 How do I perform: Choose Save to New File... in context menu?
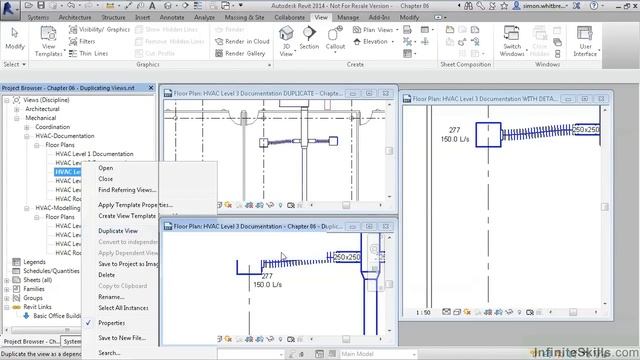tap(122, 338)
